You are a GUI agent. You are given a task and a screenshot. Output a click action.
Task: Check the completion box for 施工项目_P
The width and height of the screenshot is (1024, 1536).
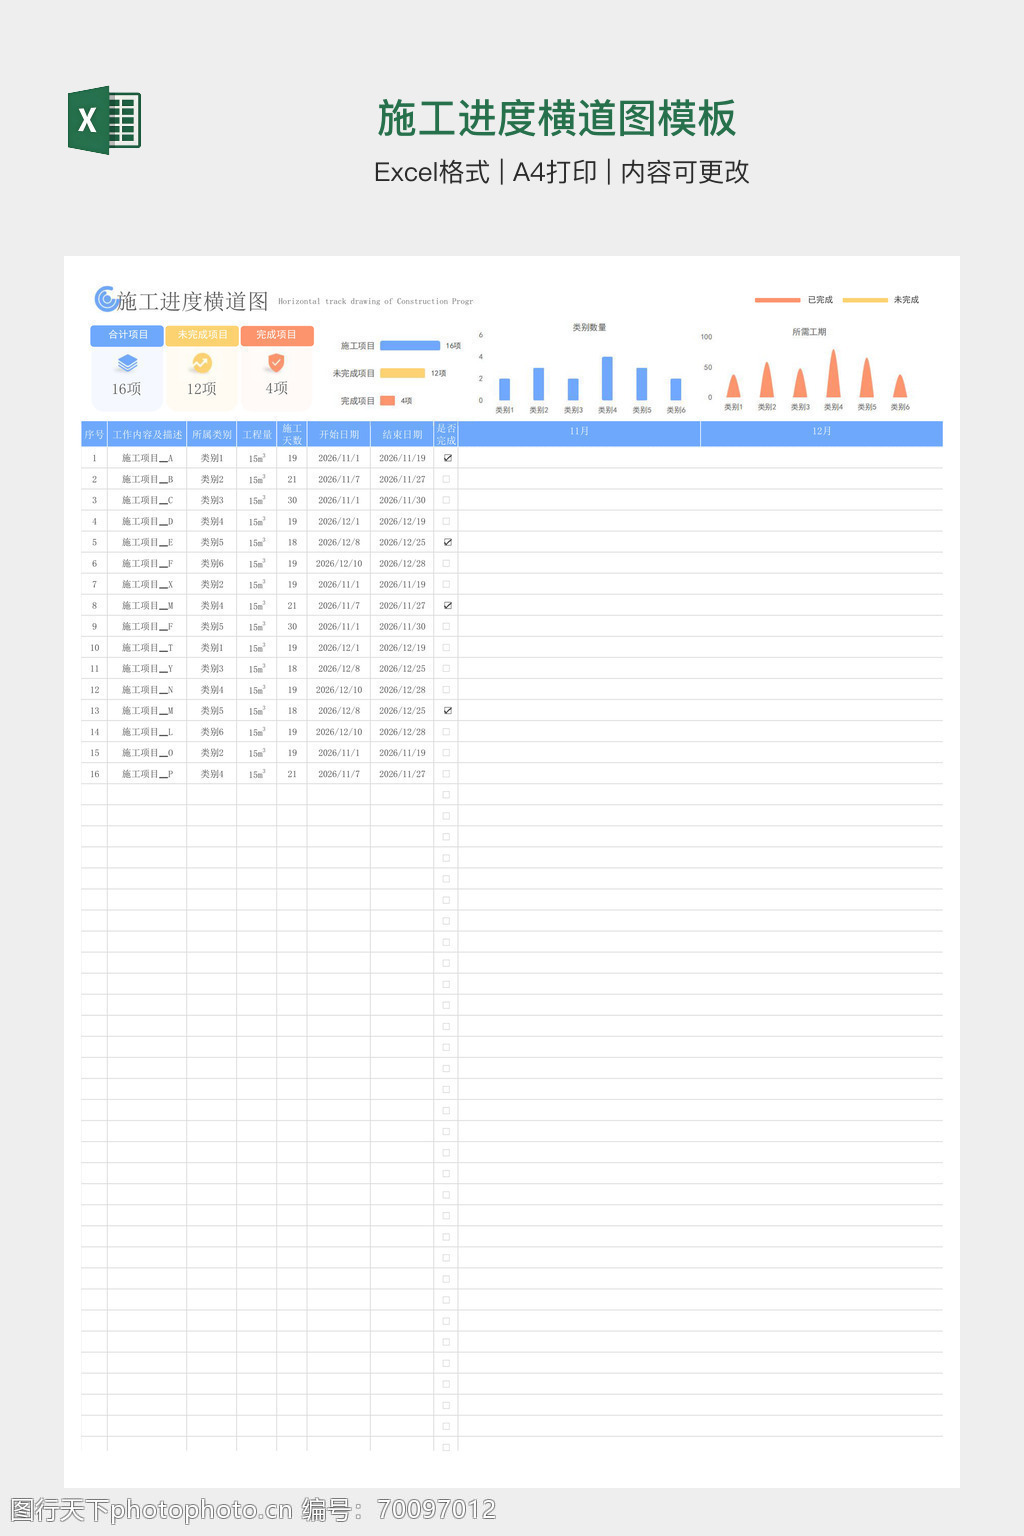coord(447,774)
